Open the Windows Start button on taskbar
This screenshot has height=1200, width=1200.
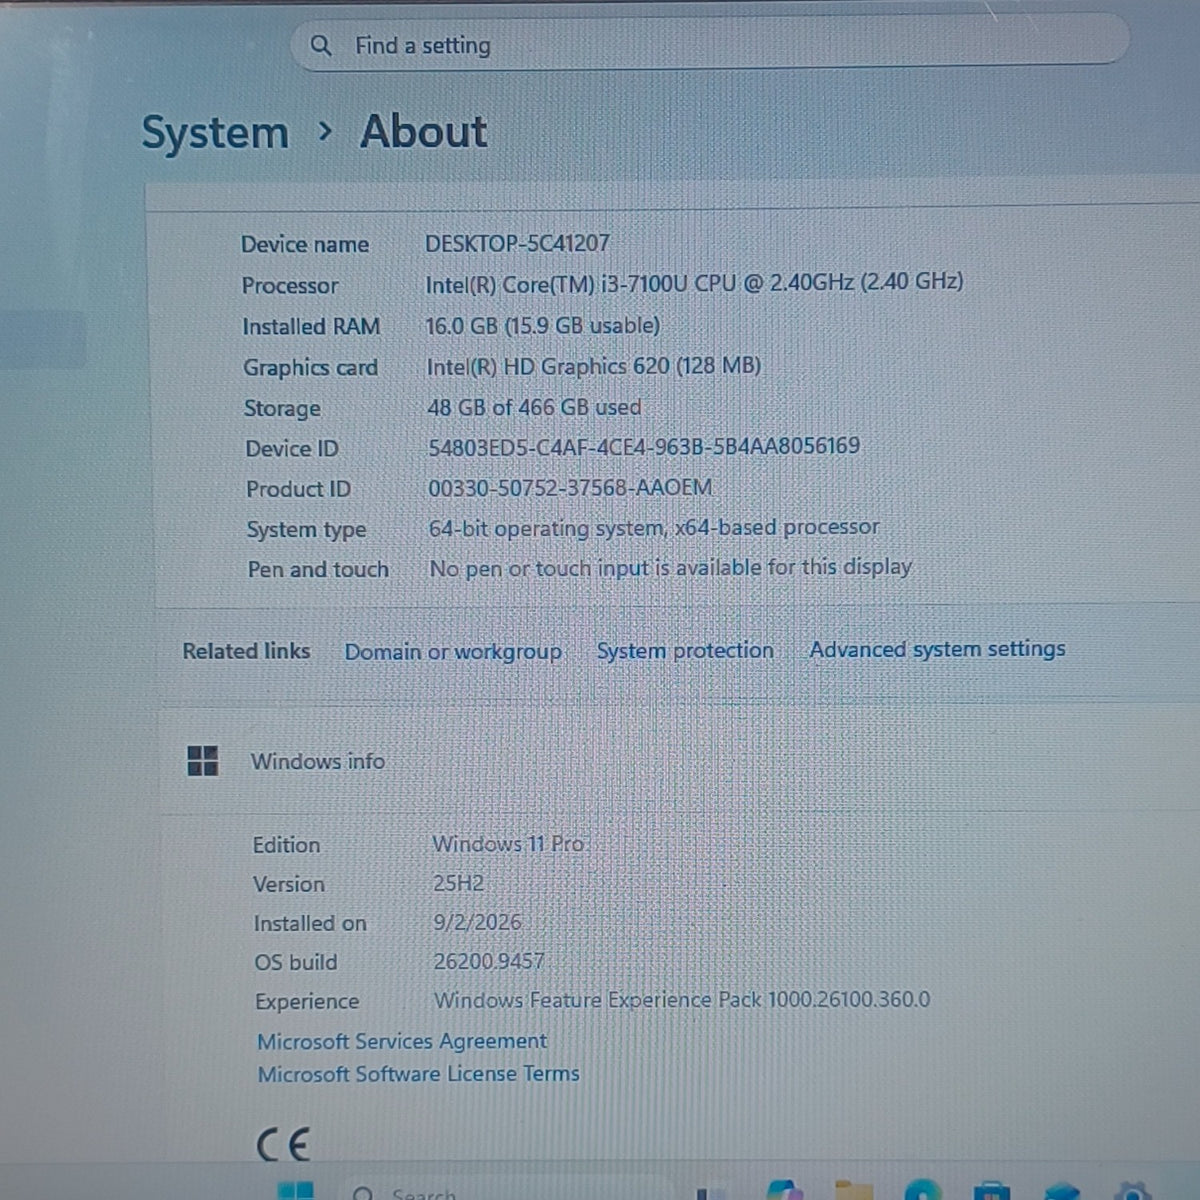[x=296, y=1191]
